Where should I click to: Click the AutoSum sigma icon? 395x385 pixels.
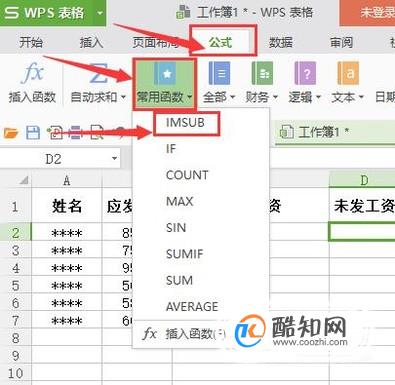(x=99, y=72)
